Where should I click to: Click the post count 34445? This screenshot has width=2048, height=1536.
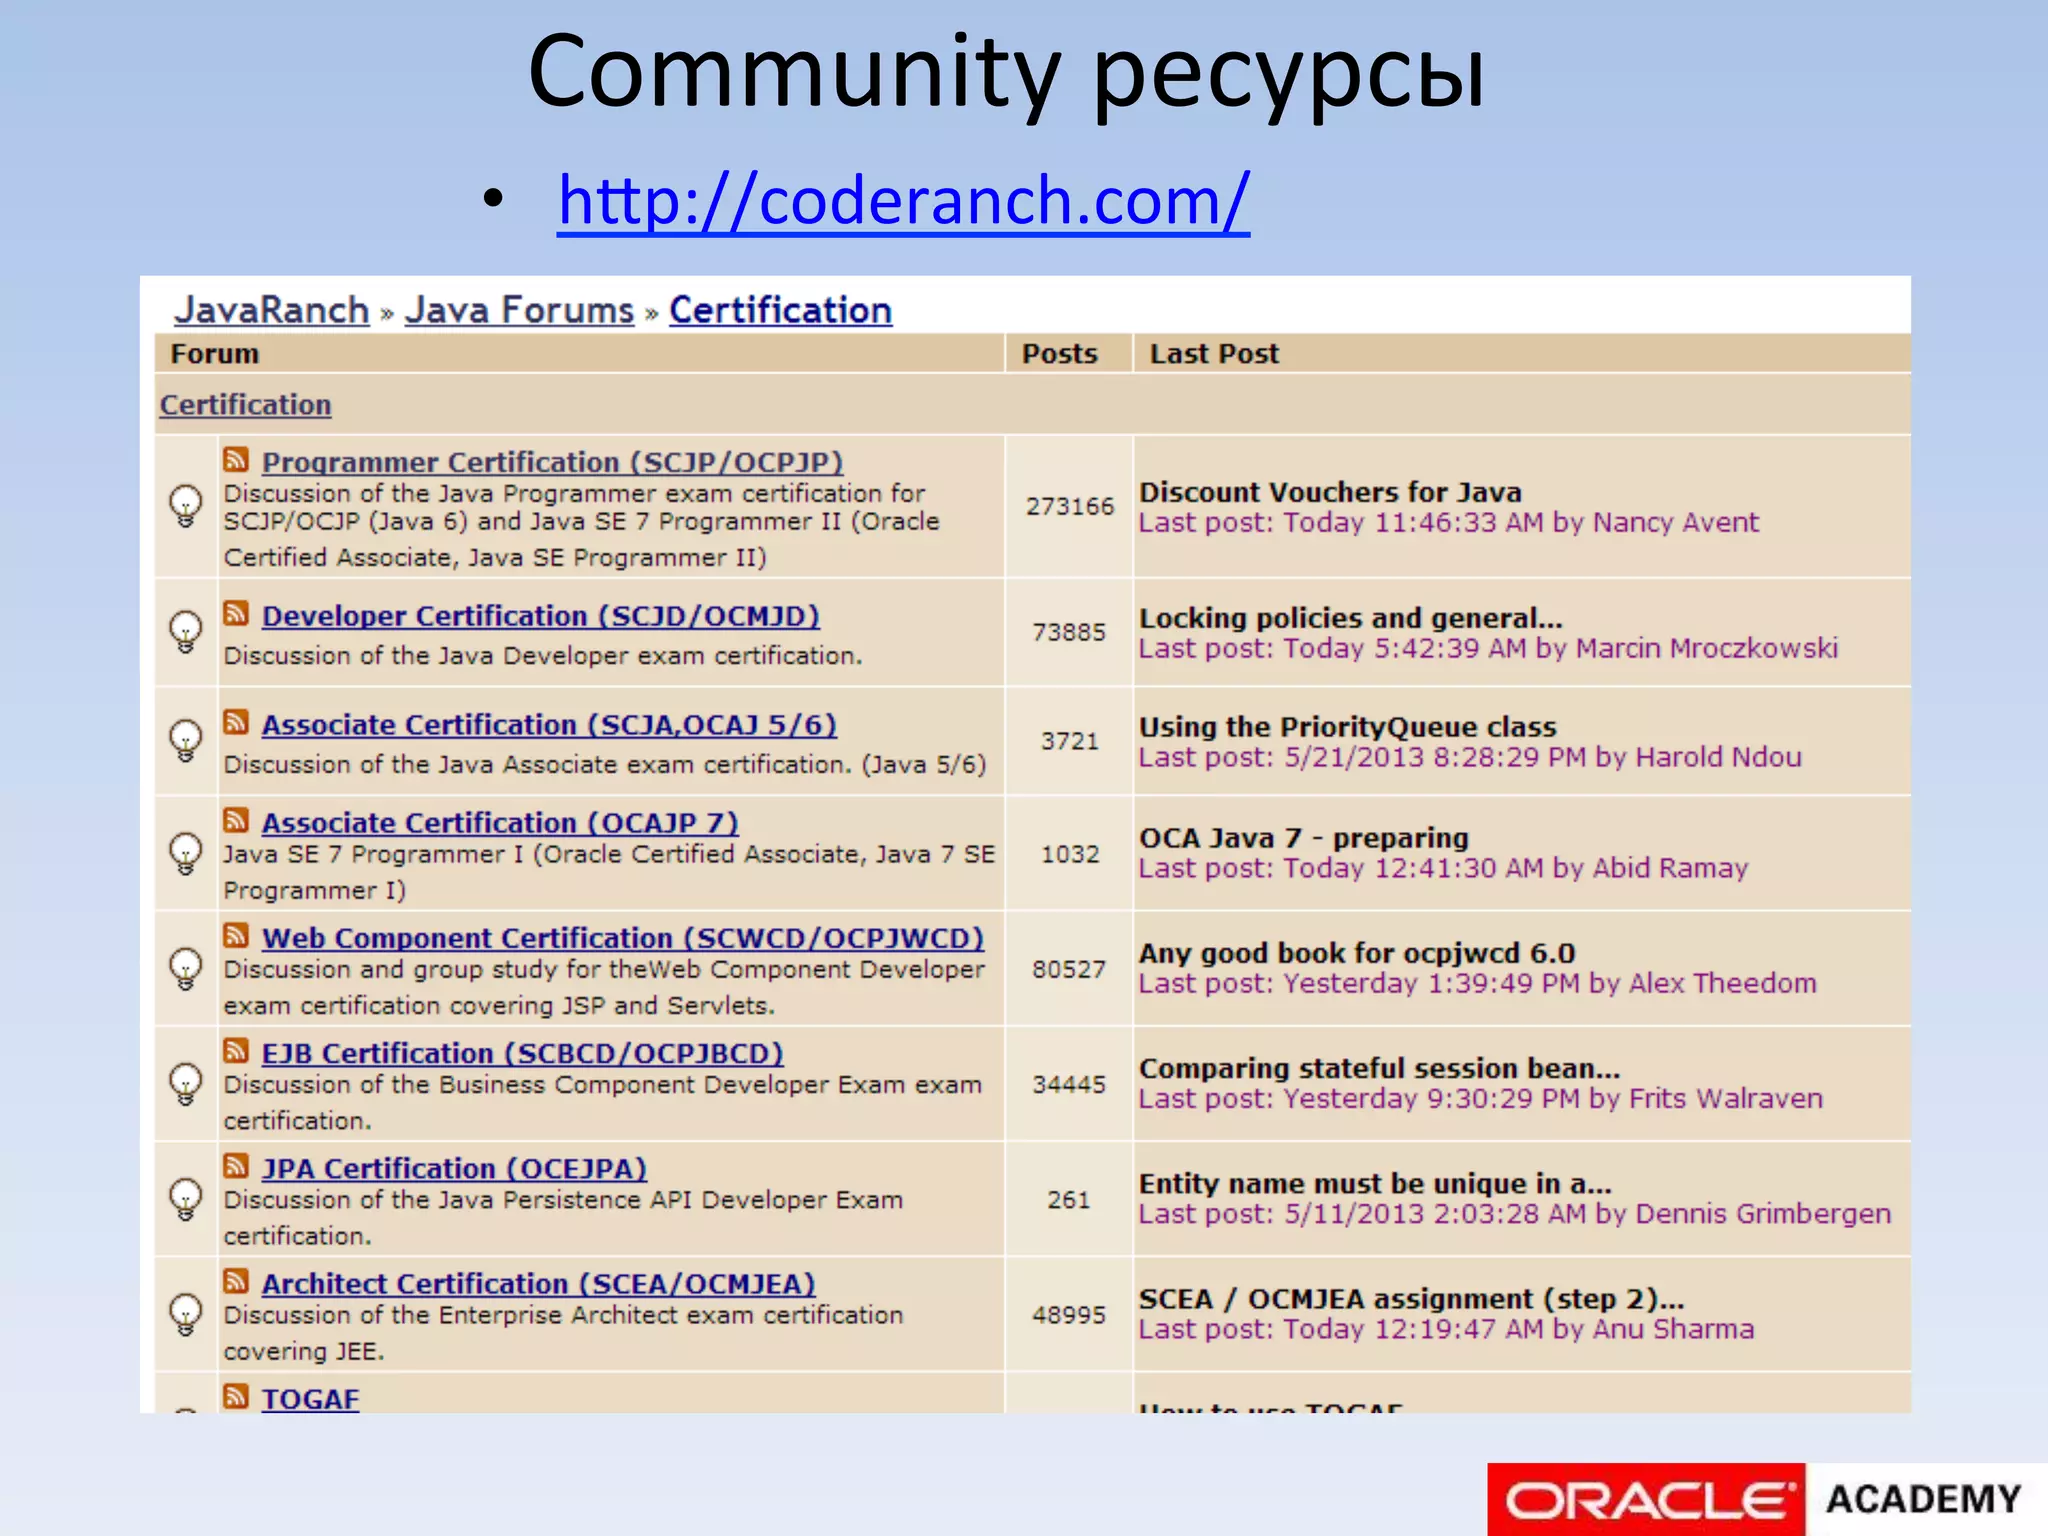(1070, 1084)
